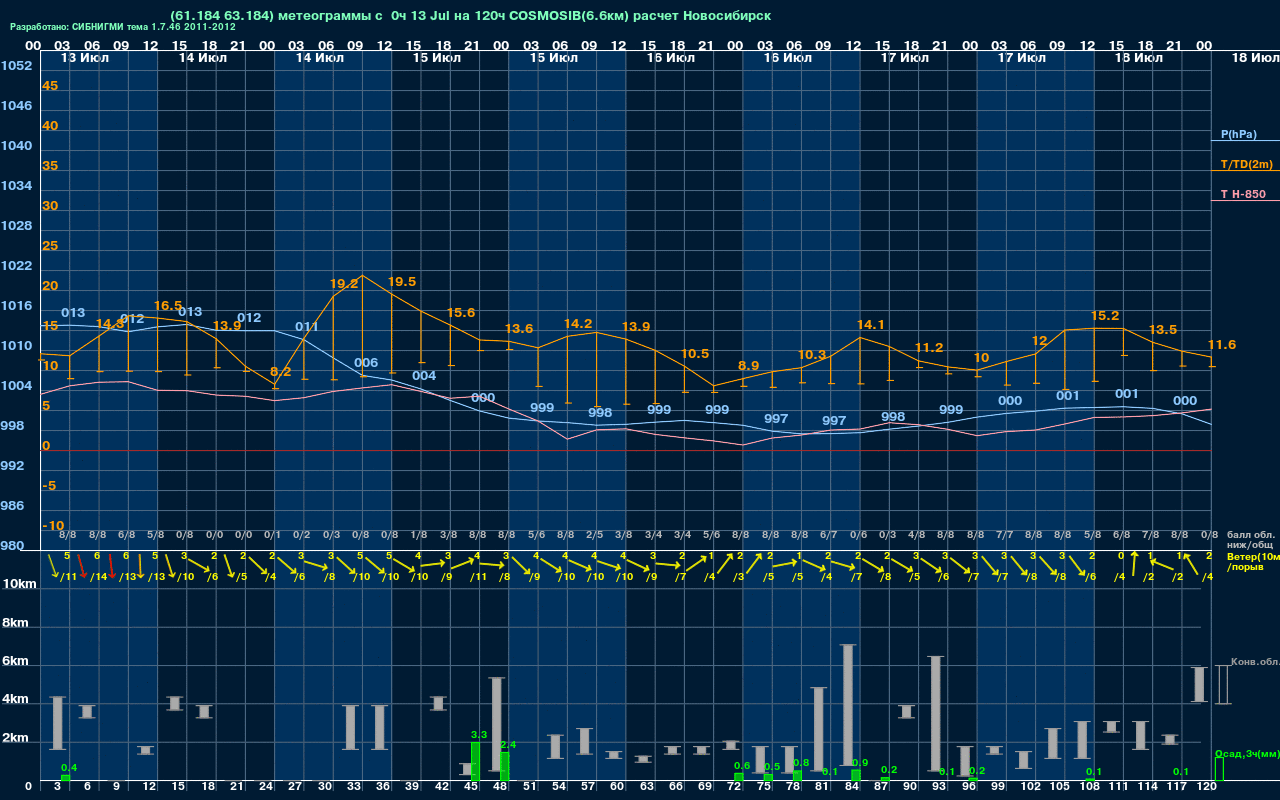Click the 4km altitude axis label

click(14, 700)
